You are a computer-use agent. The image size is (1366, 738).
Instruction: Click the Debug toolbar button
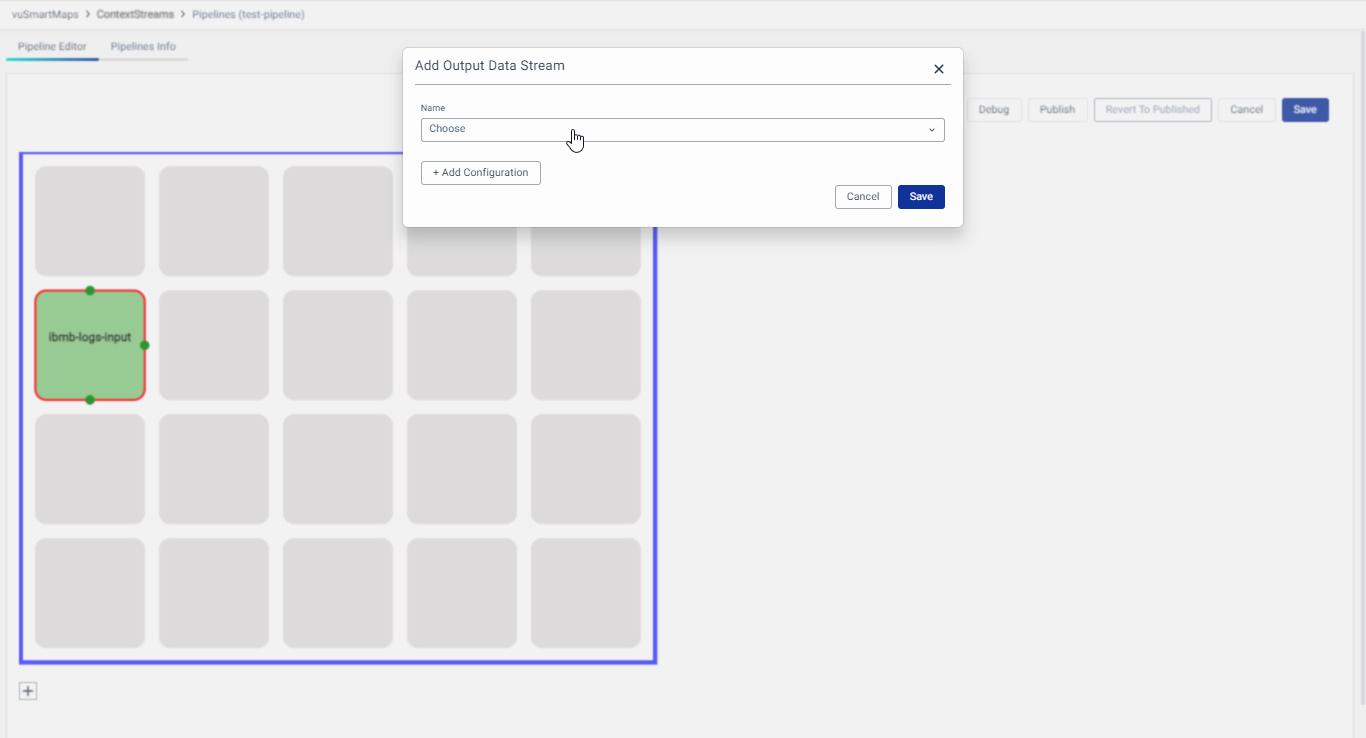point(993,110)
